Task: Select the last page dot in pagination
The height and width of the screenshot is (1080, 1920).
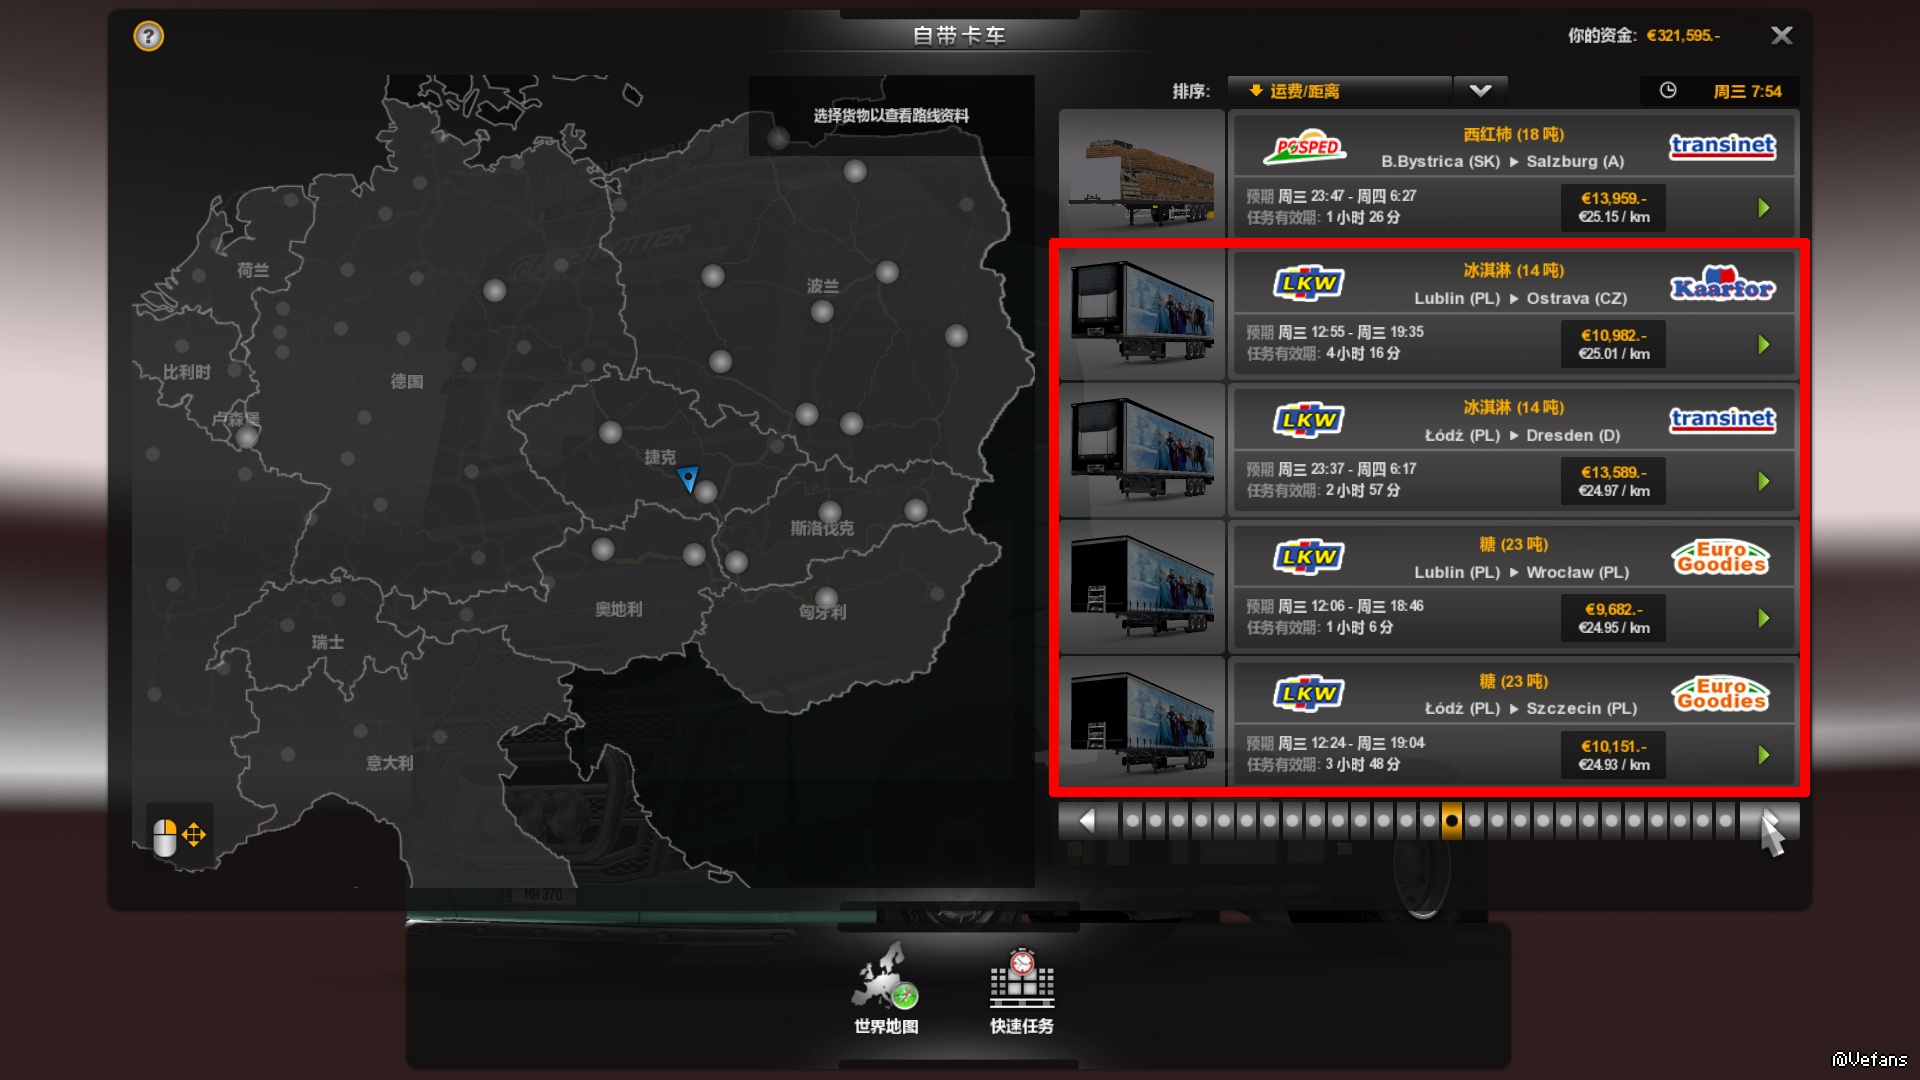Action: click(1725, 821)
